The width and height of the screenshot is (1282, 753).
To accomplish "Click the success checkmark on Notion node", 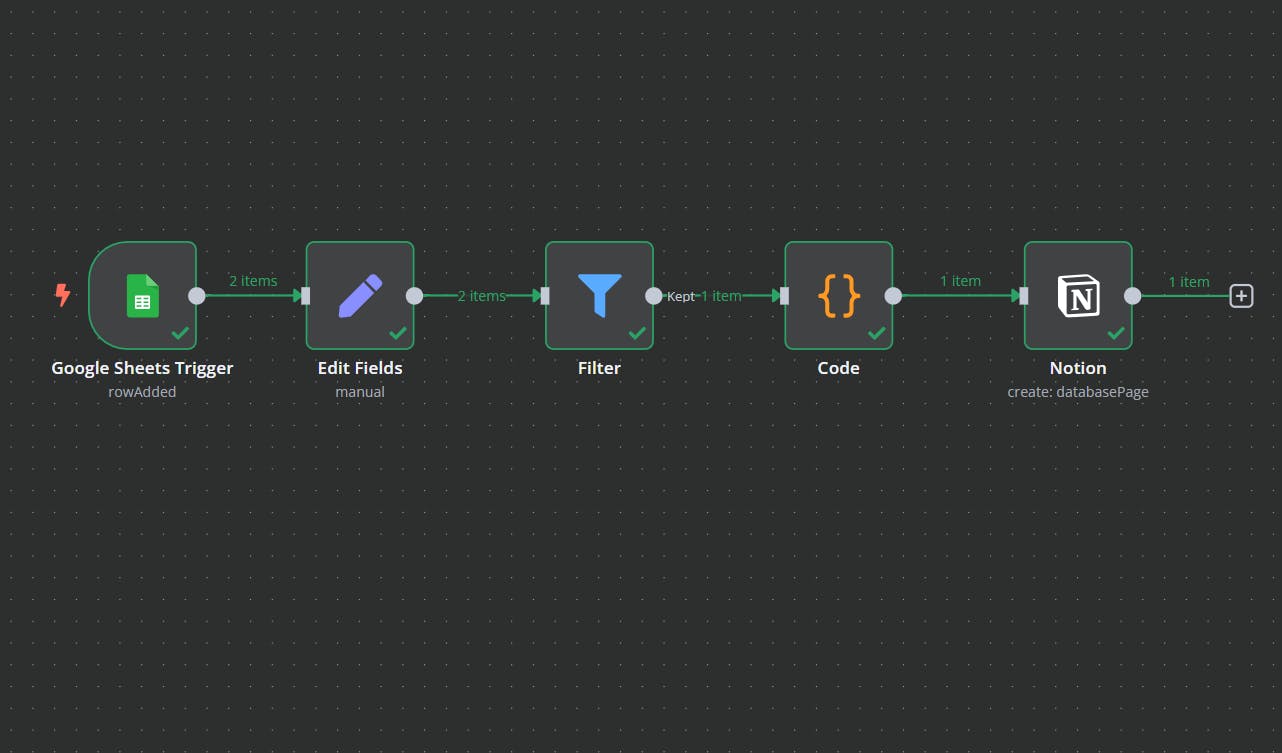I will pos(1116,332).
